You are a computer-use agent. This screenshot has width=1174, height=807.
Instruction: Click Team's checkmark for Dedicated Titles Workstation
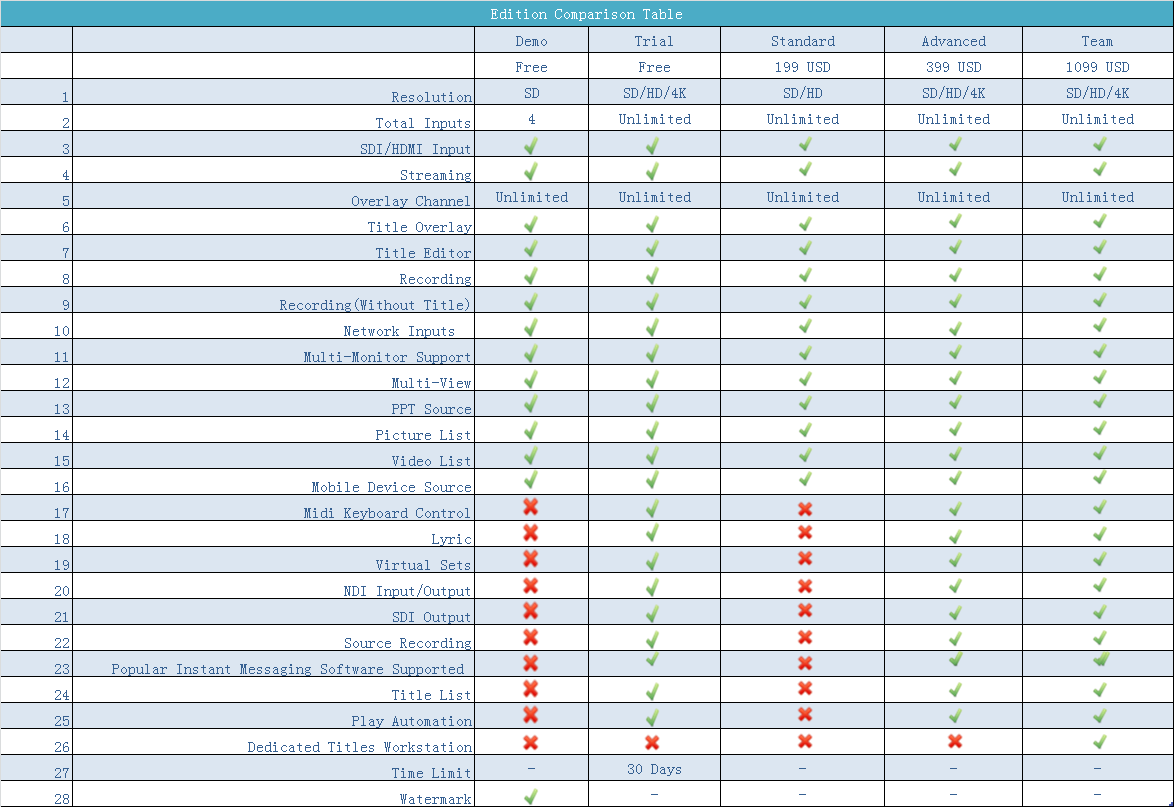click(x=1099, y=741)
